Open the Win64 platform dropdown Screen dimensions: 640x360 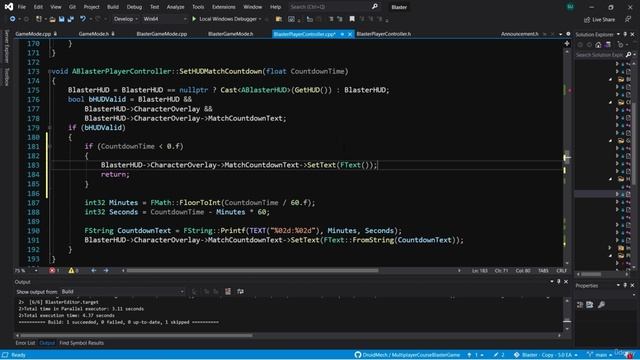click(164, 19)
